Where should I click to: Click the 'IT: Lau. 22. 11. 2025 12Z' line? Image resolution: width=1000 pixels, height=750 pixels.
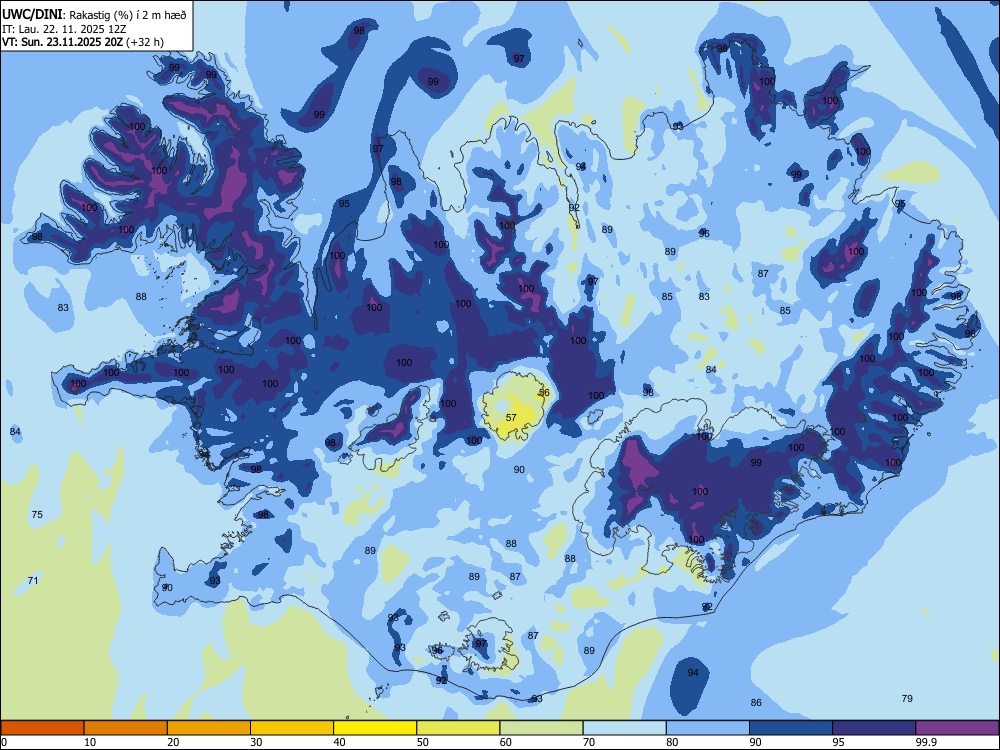pos(64,29)
